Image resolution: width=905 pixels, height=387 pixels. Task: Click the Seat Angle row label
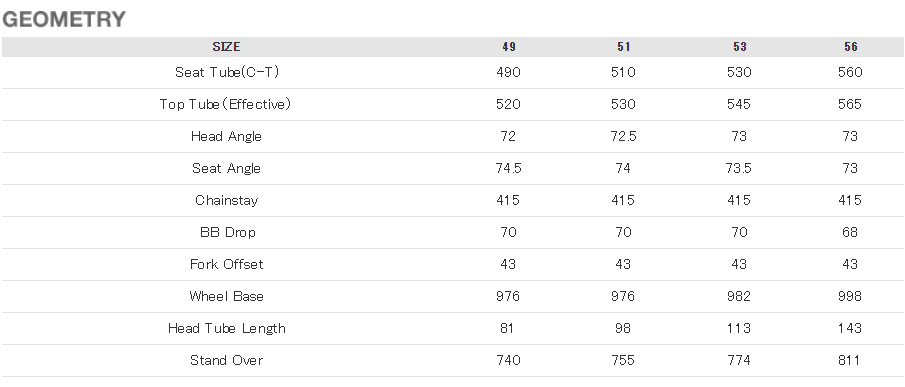[x=226, y=168]
